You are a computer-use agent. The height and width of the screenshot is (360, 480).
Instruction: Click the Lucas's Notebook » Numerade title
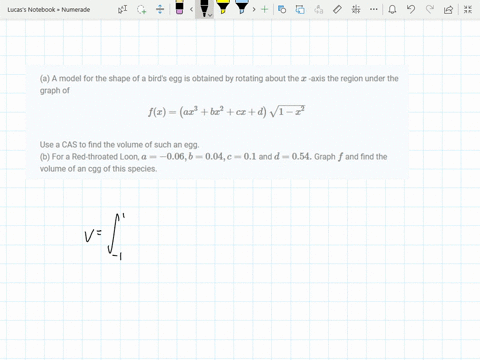(x=49, y=10)
